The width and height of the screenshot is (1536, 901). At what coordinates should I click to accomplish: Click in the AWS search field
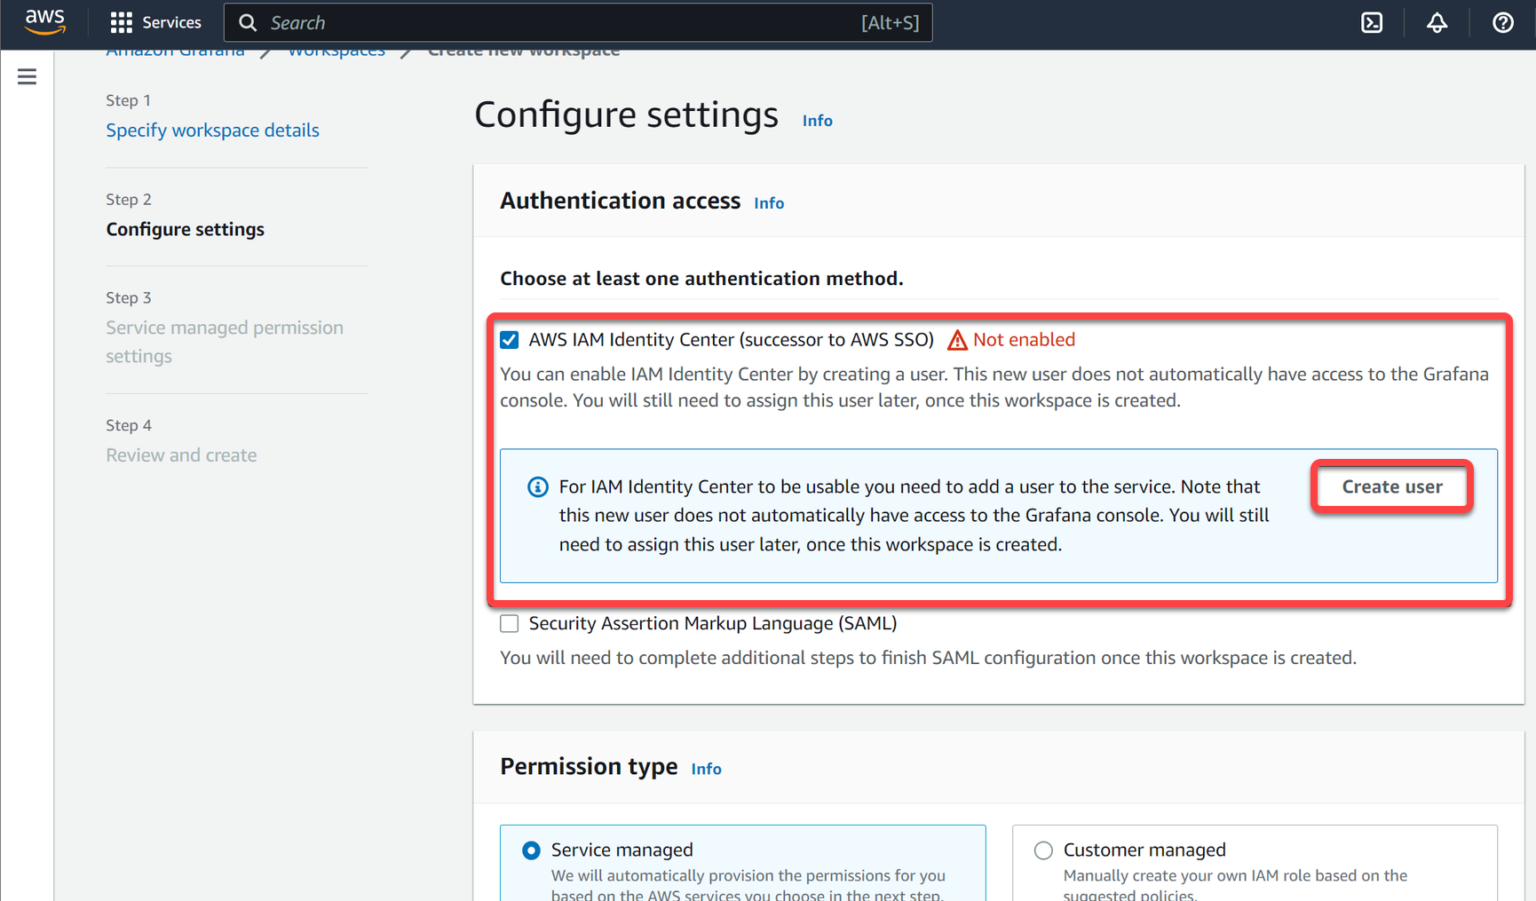pyautogui.click(x=560, y=22)
